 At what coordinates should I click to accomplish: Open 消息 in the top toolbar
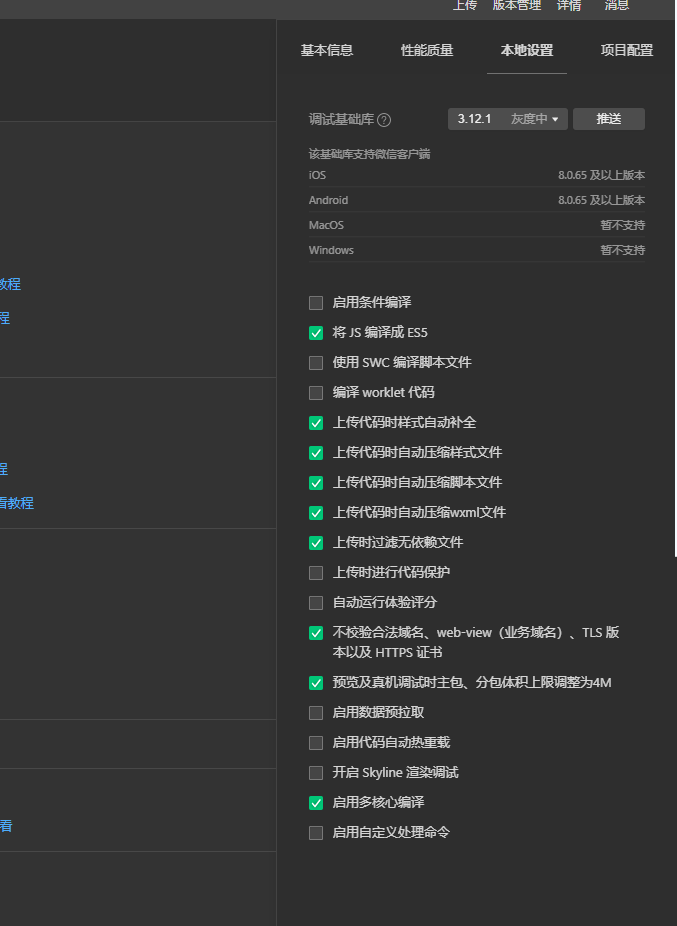(617, 5)
